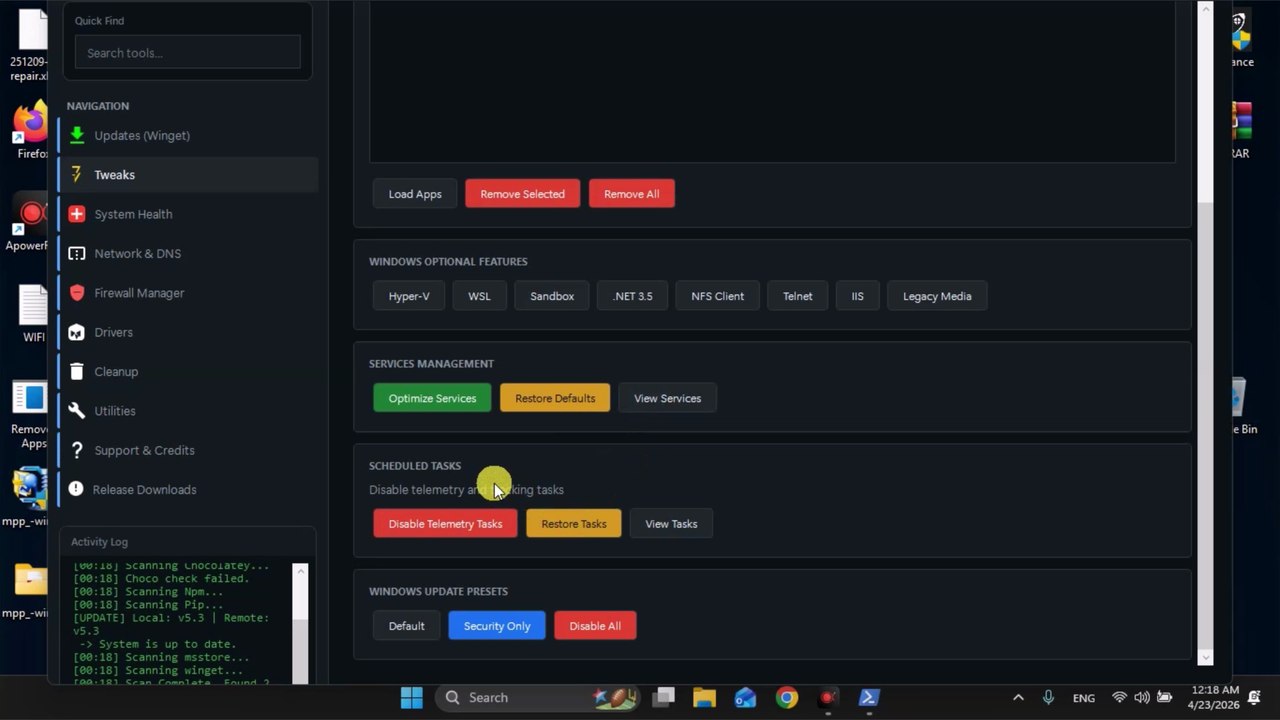Click the Quick Find search tools field
The width and height of the screenshot is (1280, 720).
[x=188, y=53]
